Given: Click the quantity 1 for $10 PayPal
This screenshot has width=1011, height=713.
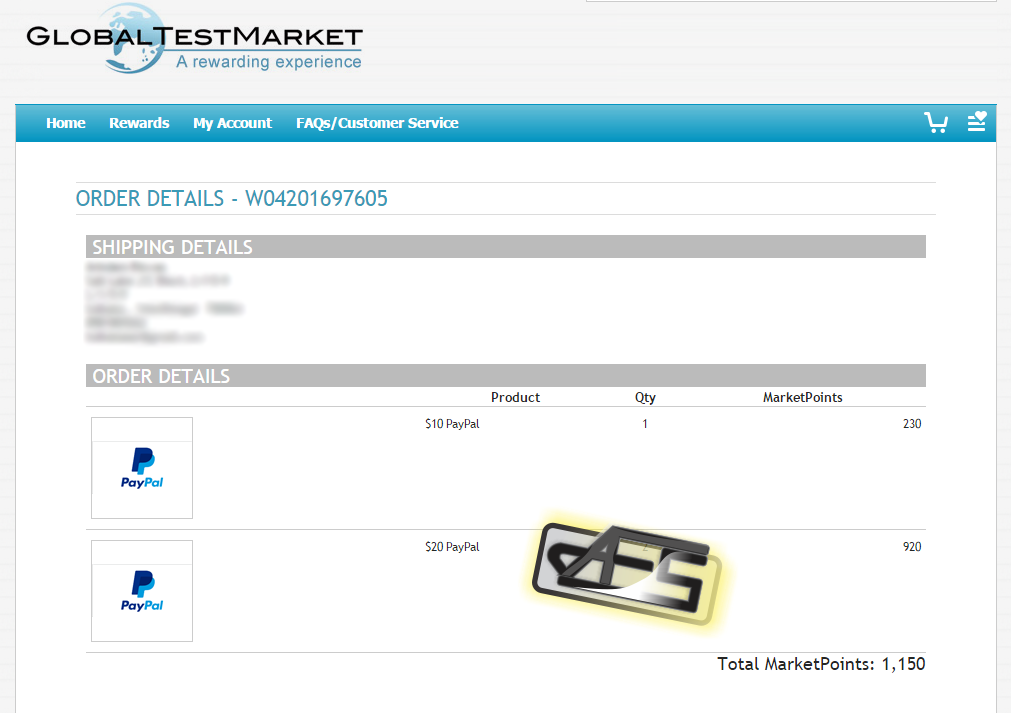Looking at the screenshot, I should 645,424.
